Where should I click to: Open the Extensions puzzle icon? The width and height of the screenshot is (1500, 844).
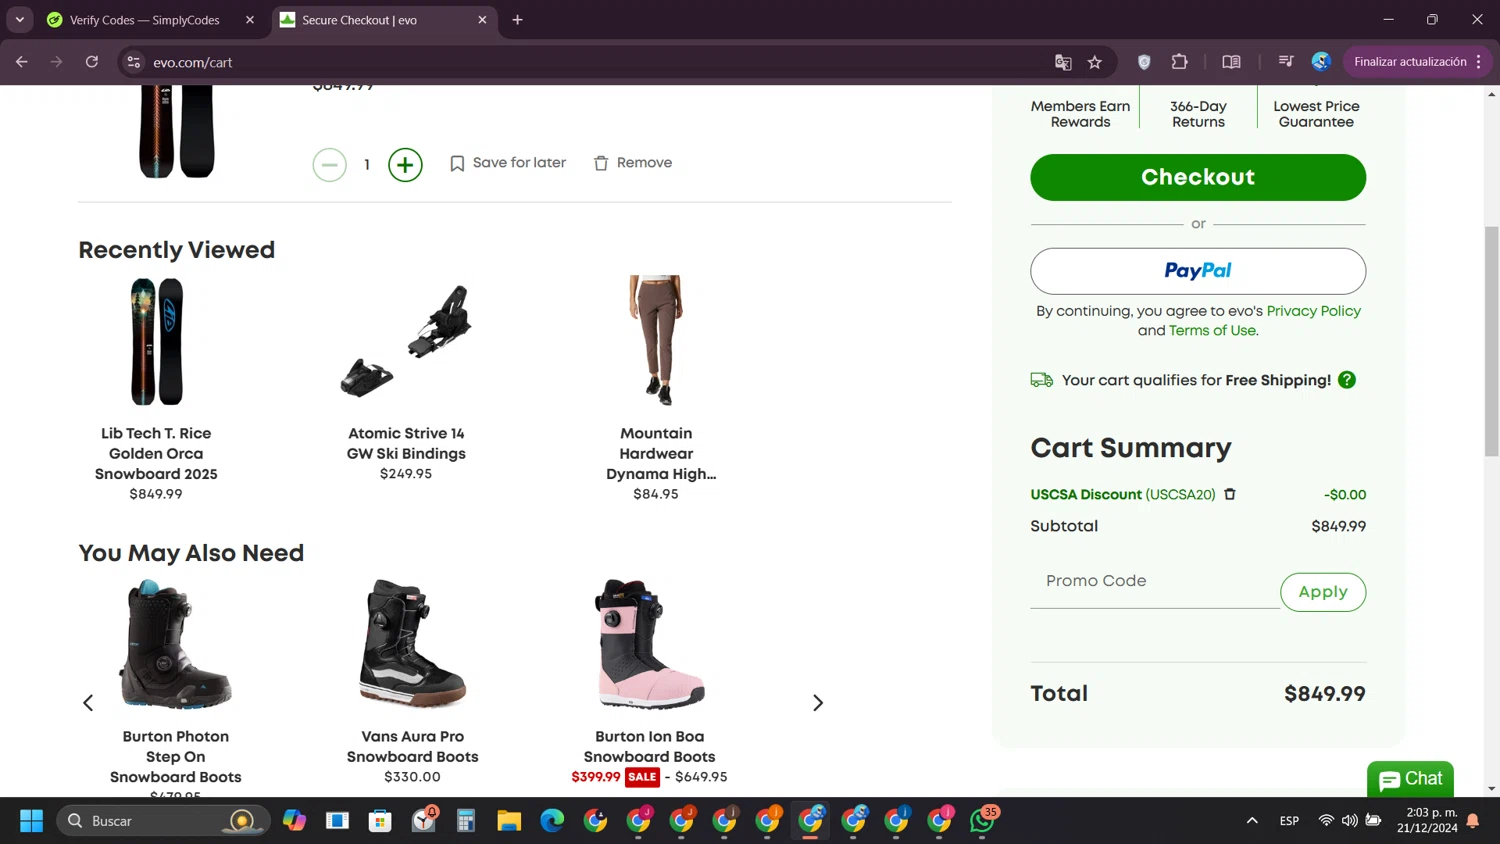click(1180, 62)
